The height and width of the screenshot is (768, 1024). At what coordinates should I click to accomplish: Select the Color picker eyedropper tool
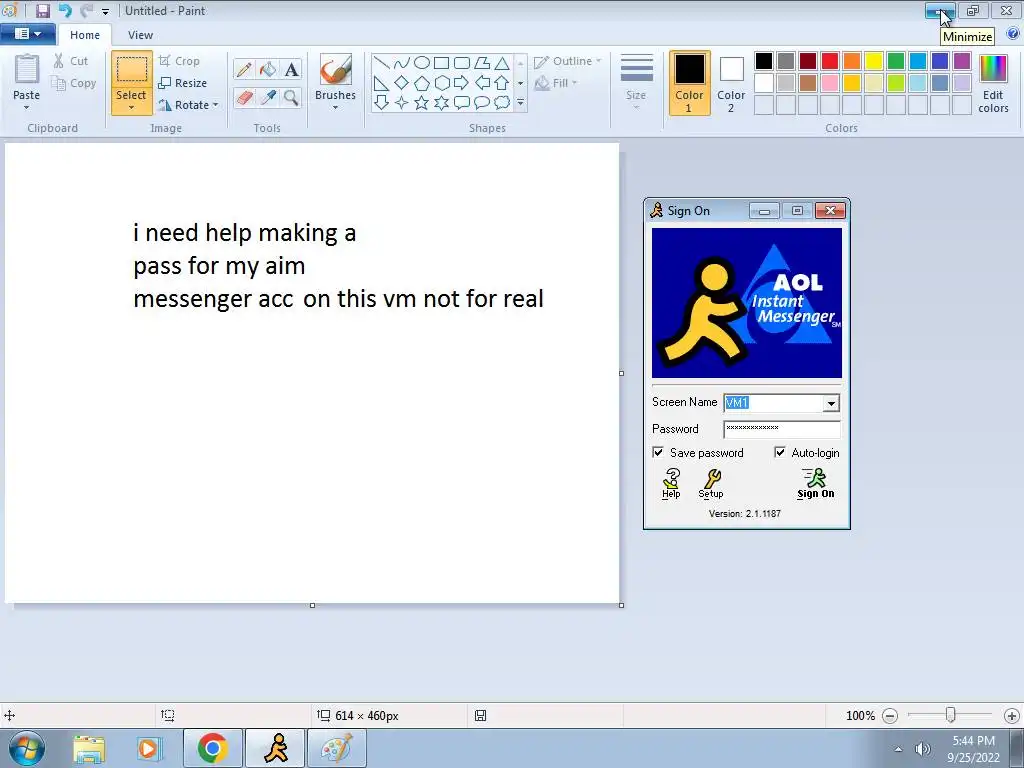[268, 97]
